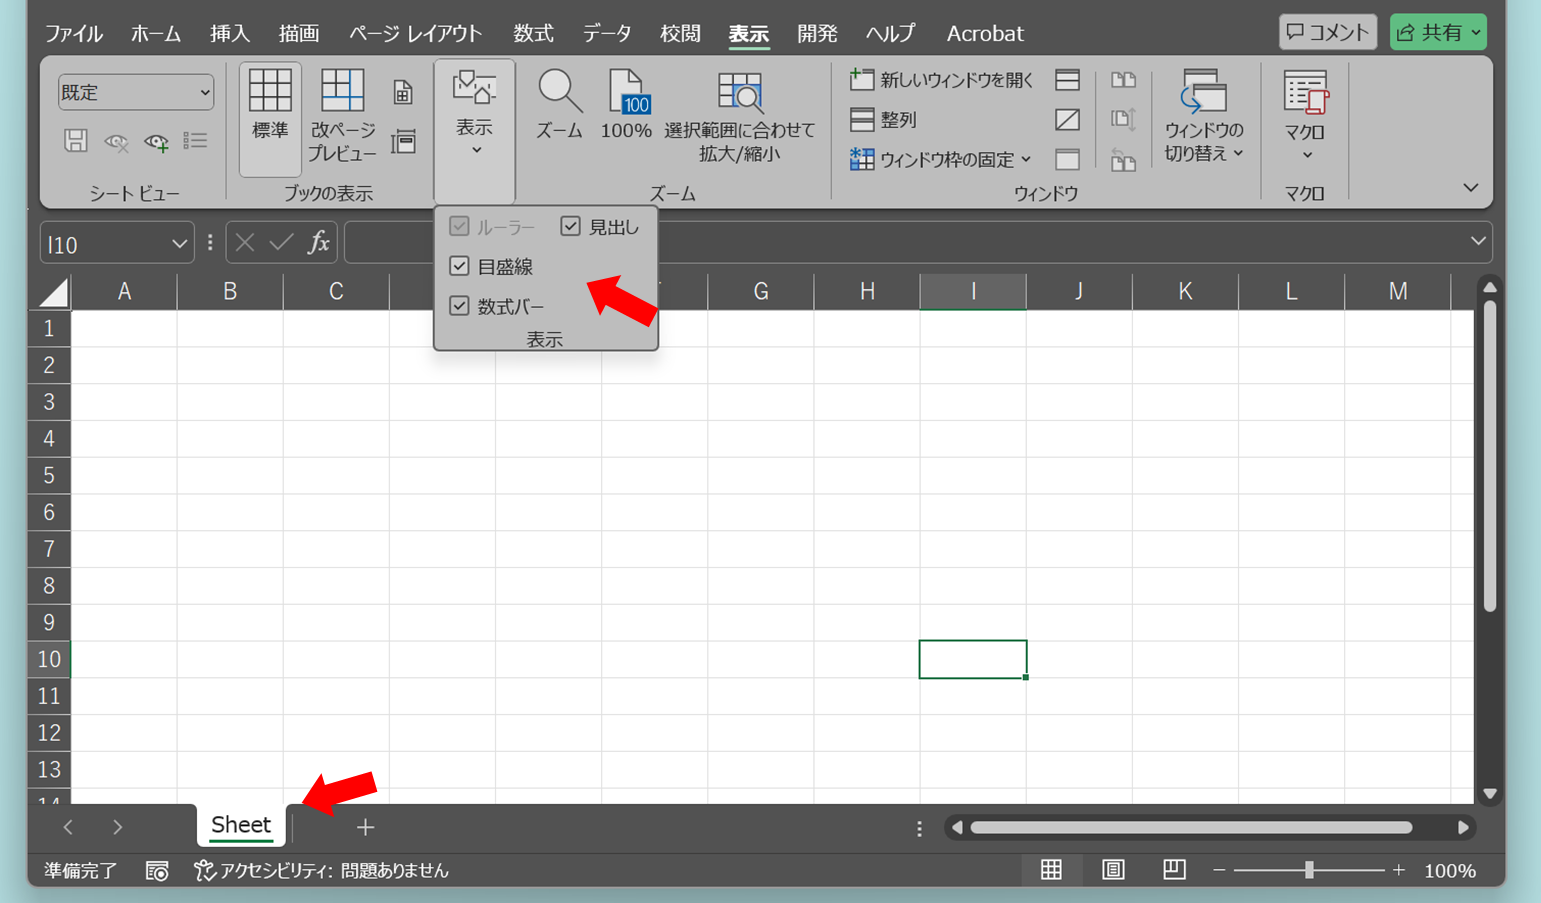Image resolution: width=1541 pixels, height=903 pixels.
Task: Switch to normal view in status bar
Action: tap(1051, 870)
